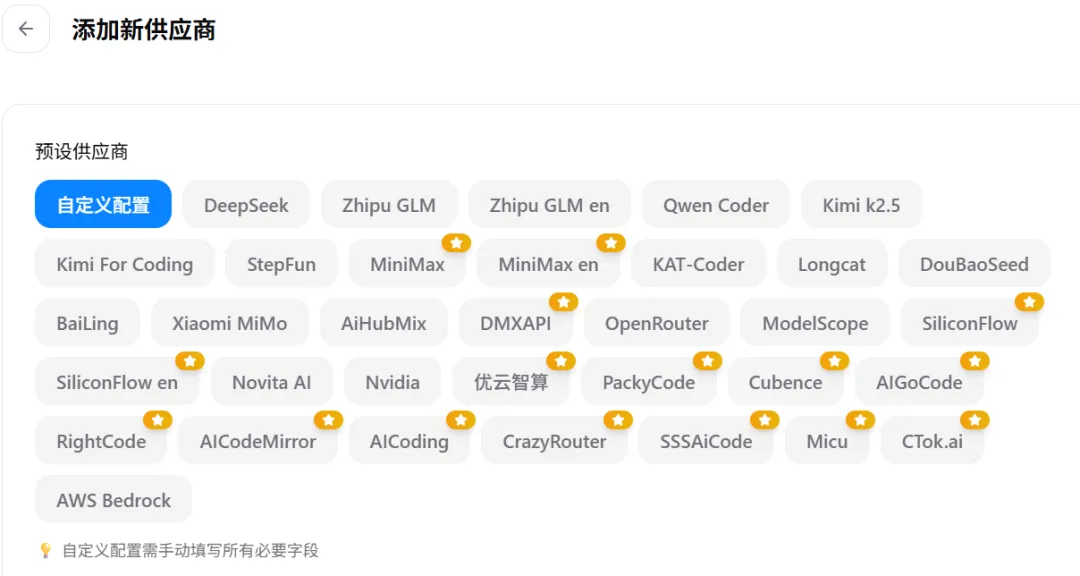Click the lightbulb hint icon
This screenshot has height=576, width=1080.
click(x=45, y=550)
